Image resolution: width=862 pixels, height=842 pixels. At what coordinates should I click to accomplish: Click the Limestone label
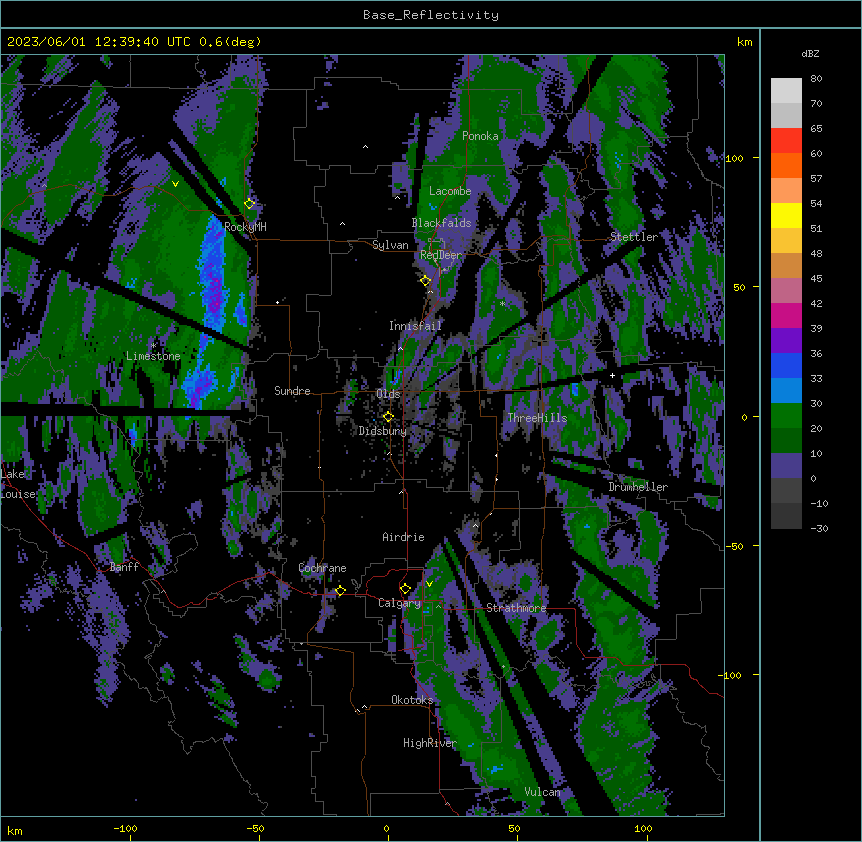point(153,356)
